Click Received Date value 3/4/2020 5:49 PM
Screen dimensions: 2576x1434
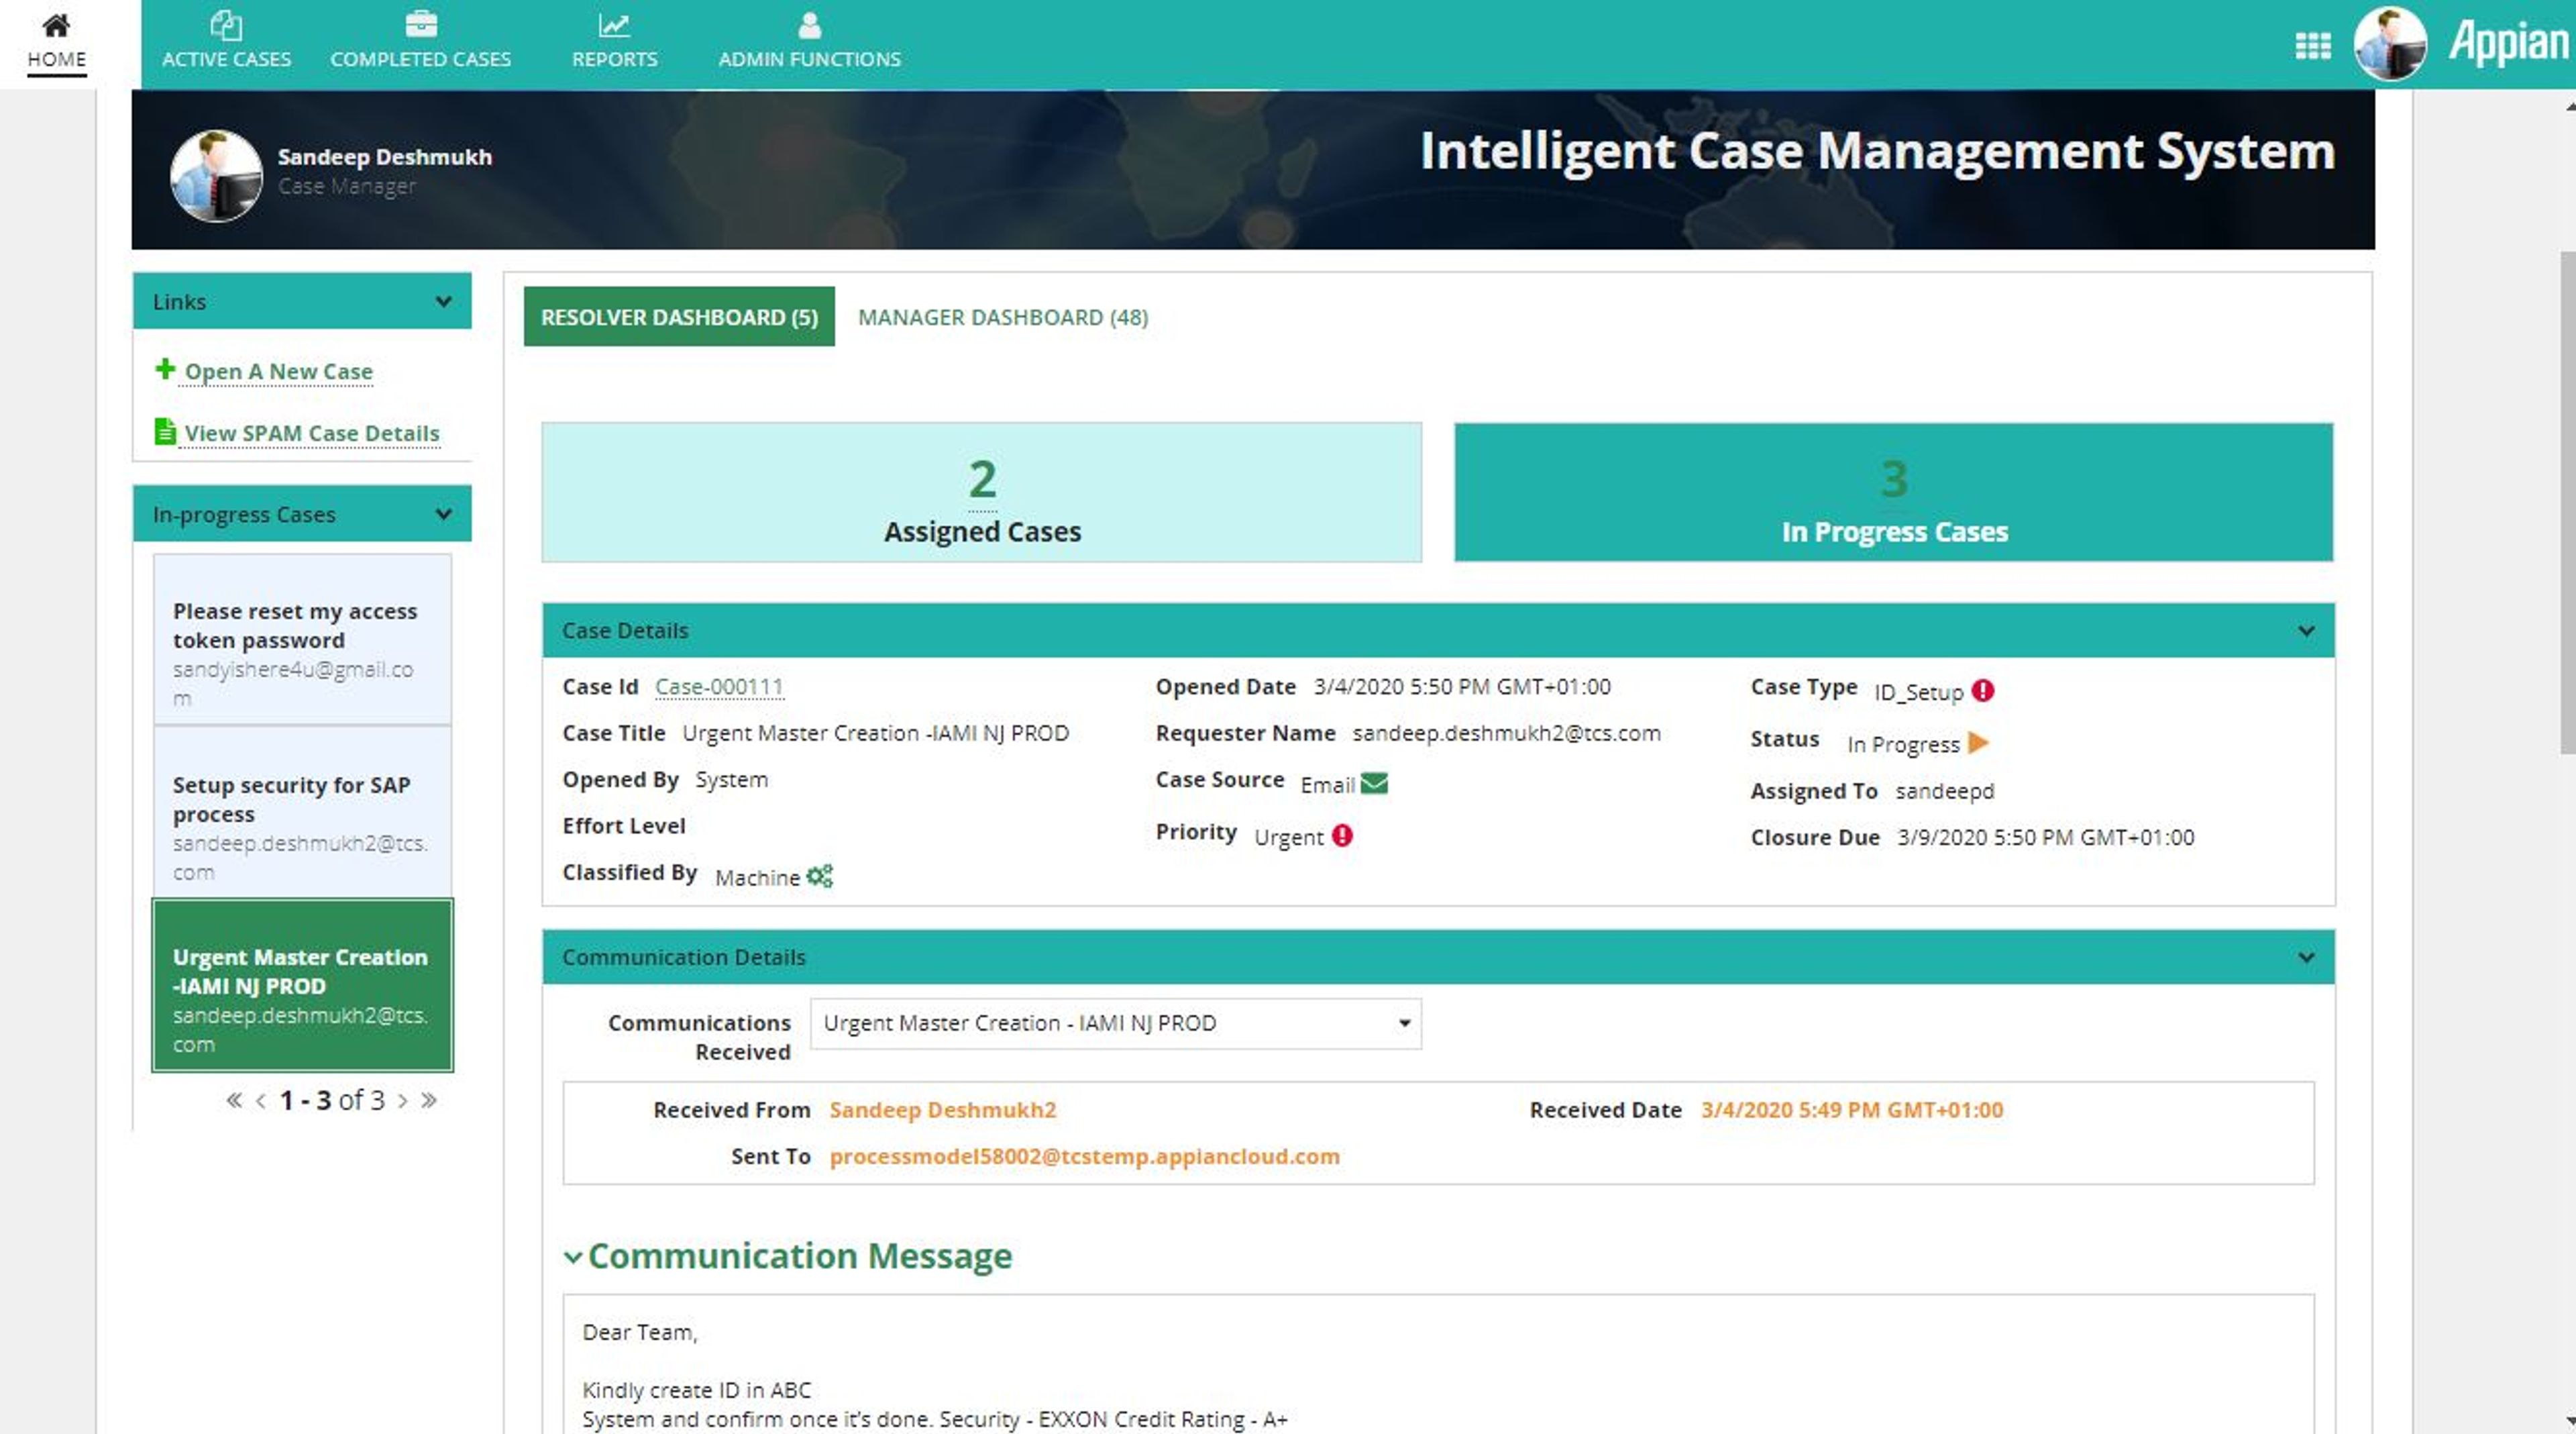(x=1852, y=1110)
